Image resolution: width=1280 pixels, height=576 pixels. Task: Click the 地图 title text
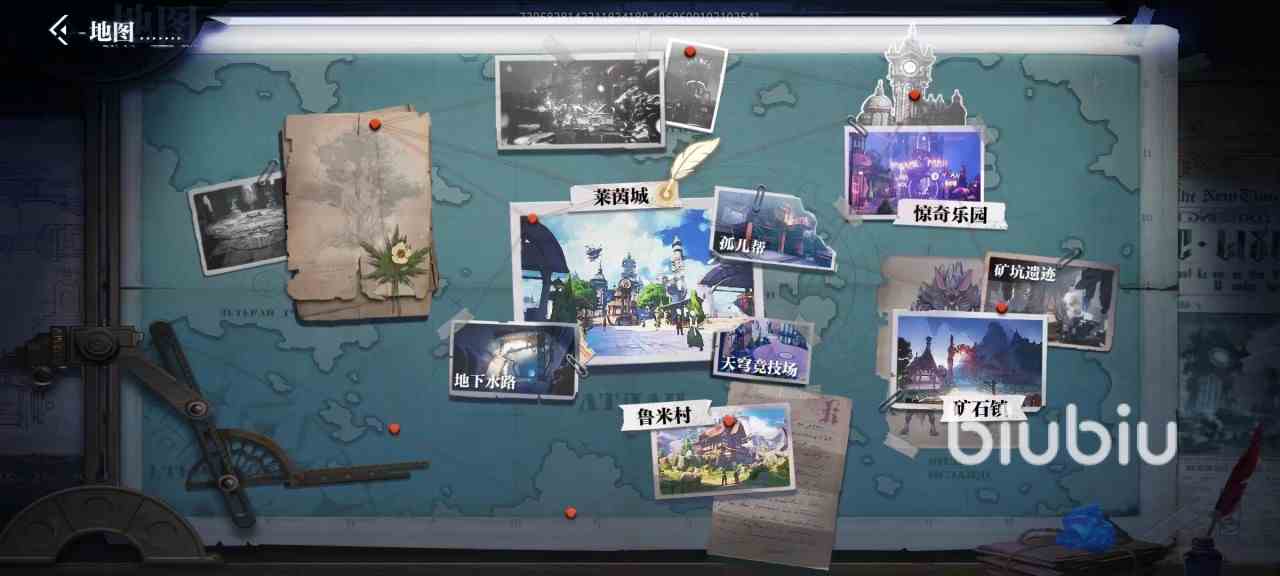click(111, 31)
